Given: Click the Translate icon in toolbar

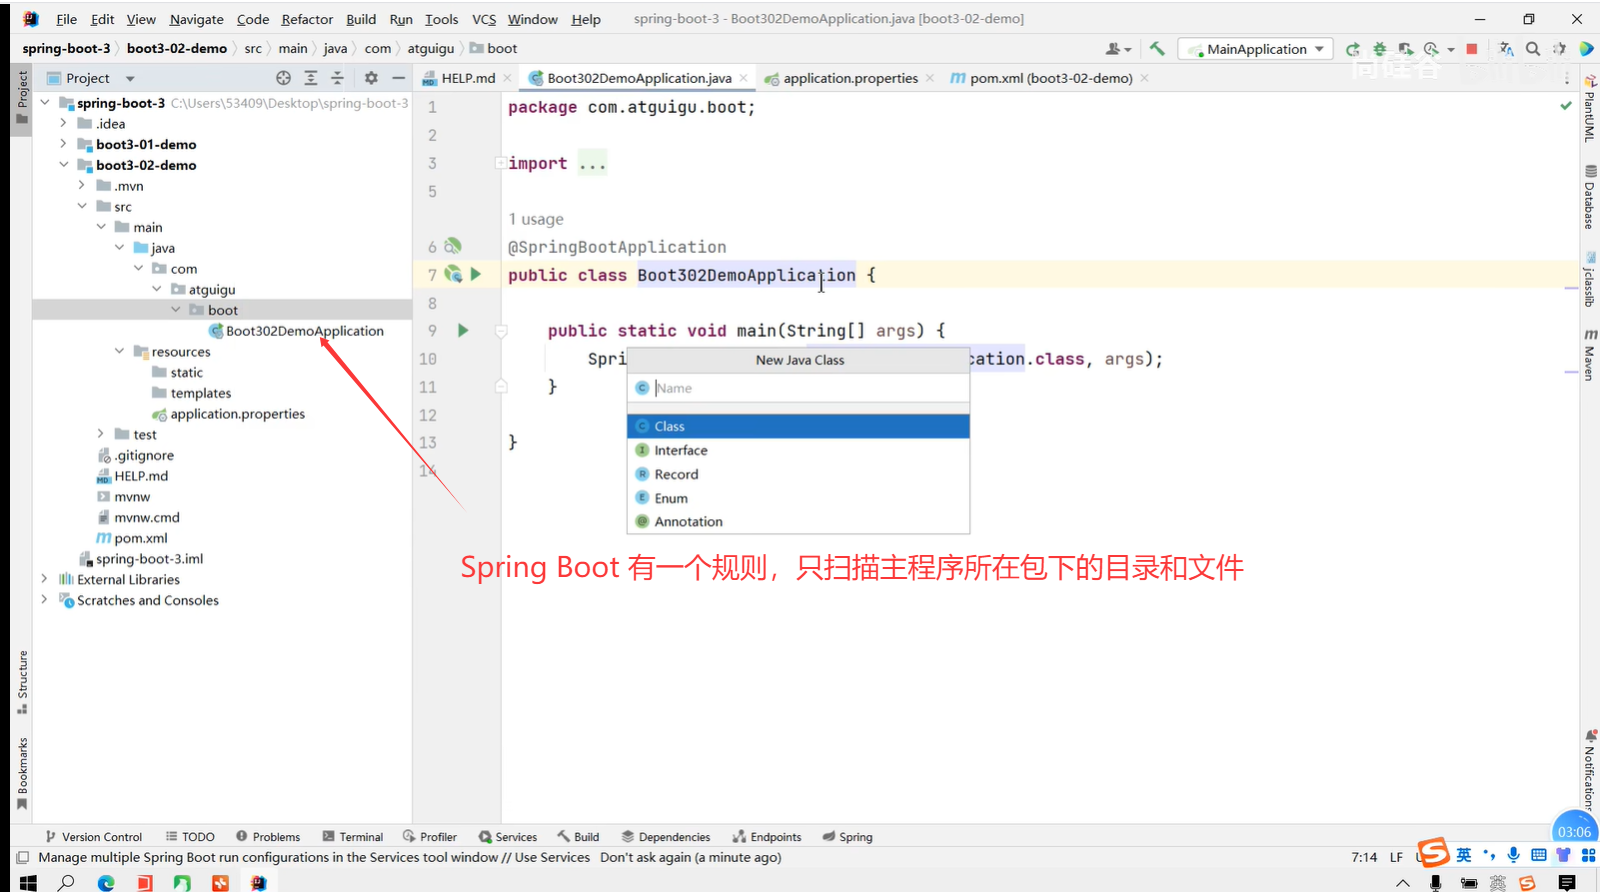Looking at the screenshot, I should pos(1506,48).
